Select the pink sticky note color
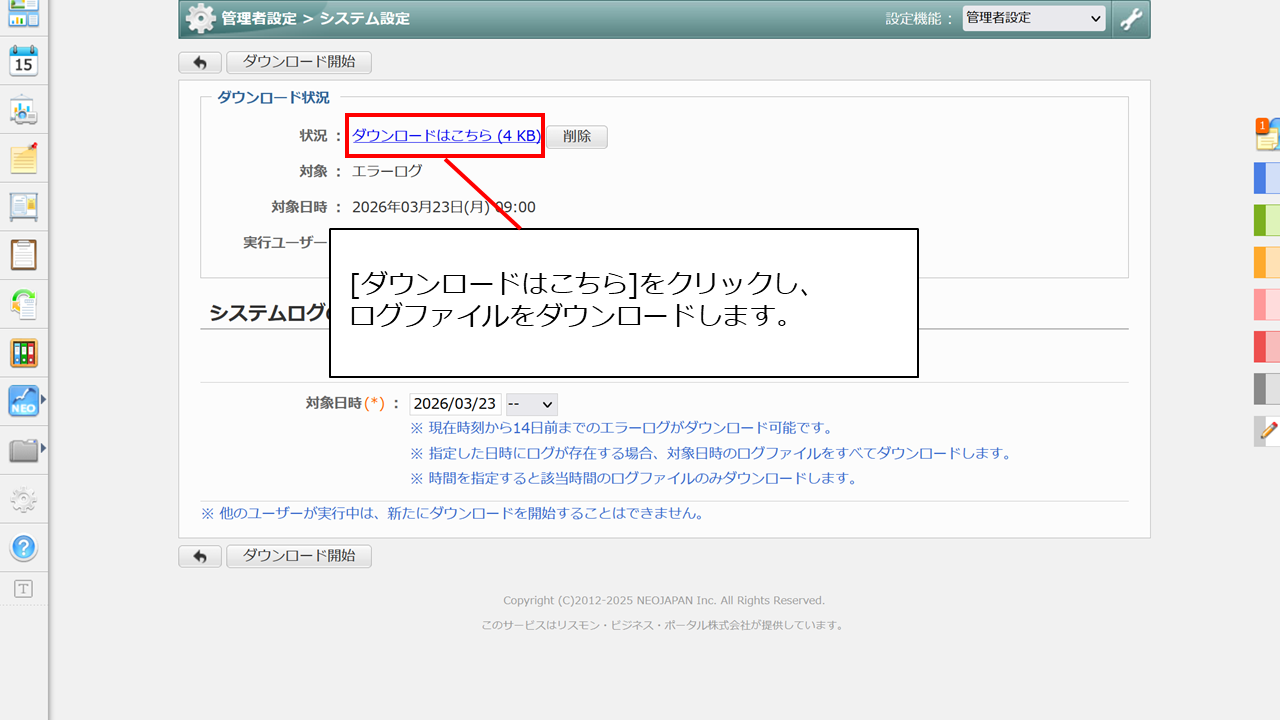 pos(1268,304)
